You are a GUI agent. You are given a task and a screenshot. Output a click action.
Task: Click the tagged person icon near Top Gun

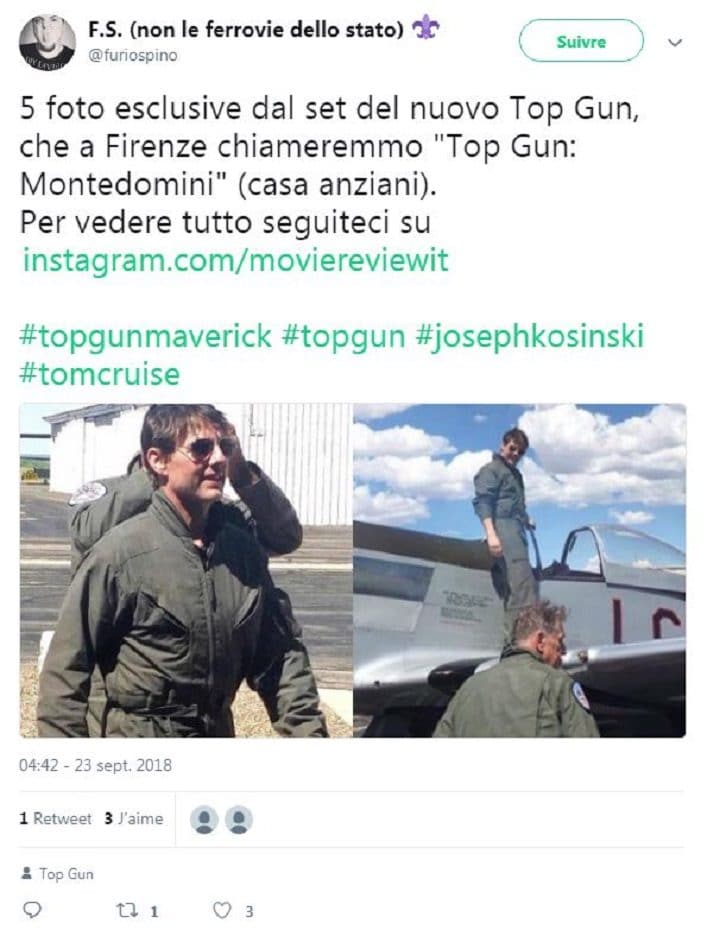point(26,874)
